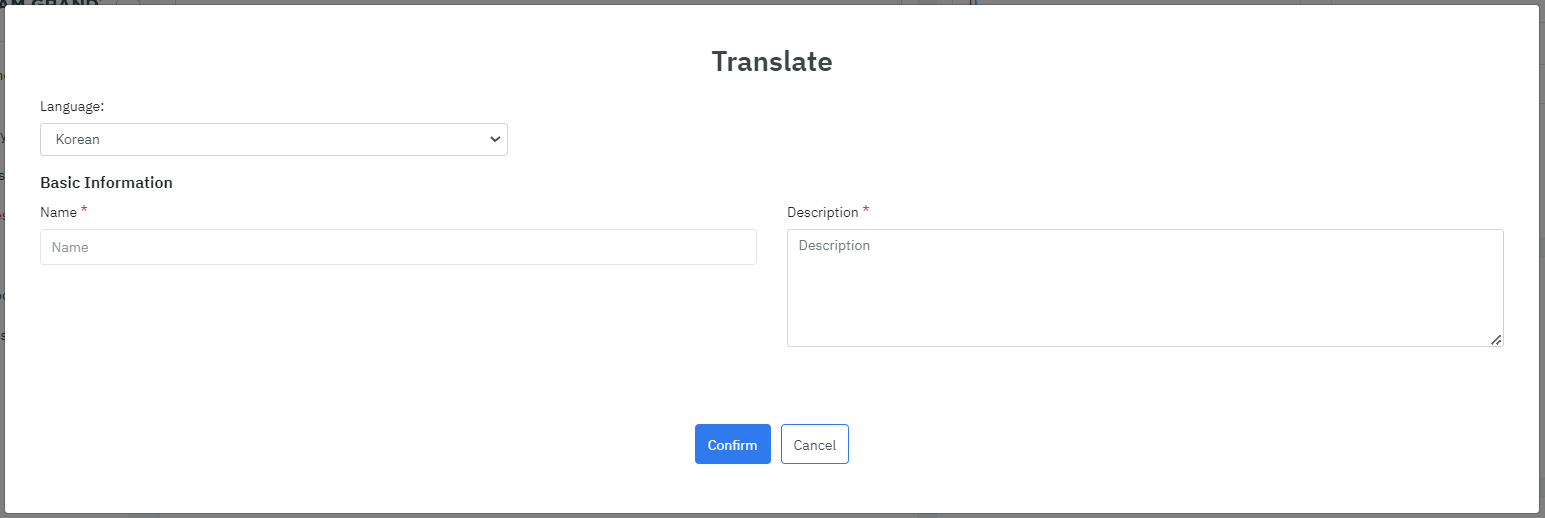This screenshot has width=1545, height=518.
Task: Click the dimmed GRAND logo behind dialog
Action: [60, 2]
